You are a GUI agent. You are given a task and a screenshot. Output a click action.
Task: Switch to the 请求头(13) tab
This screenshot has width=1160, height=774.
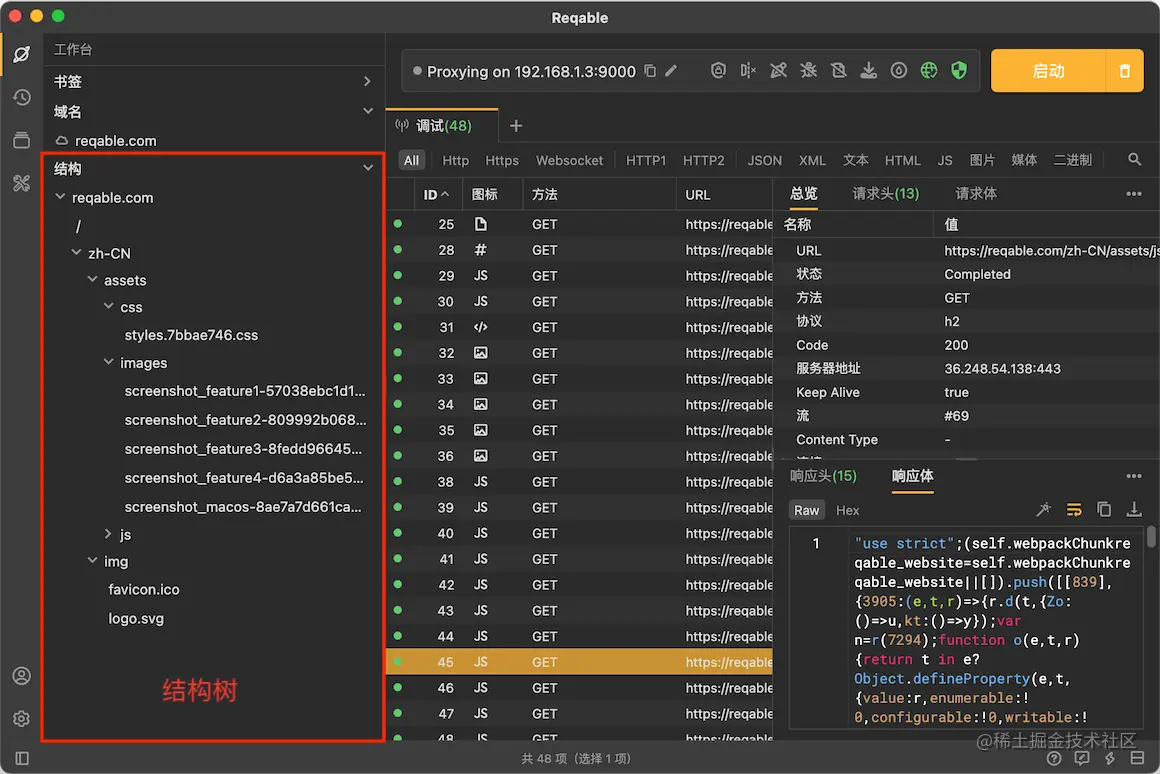tap(885, 194)
